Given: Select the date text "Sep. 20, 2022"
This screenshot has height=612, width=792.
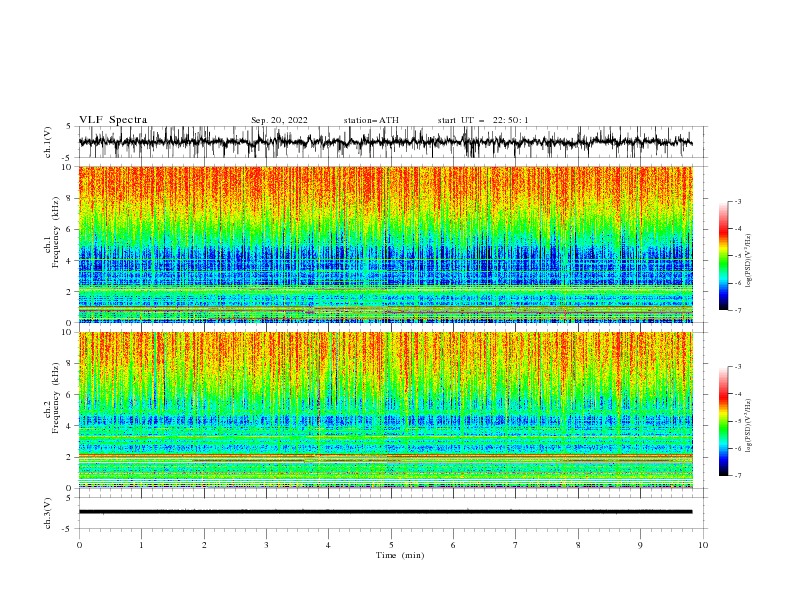Looking at the screenshot, I should (x=279, y=120).
